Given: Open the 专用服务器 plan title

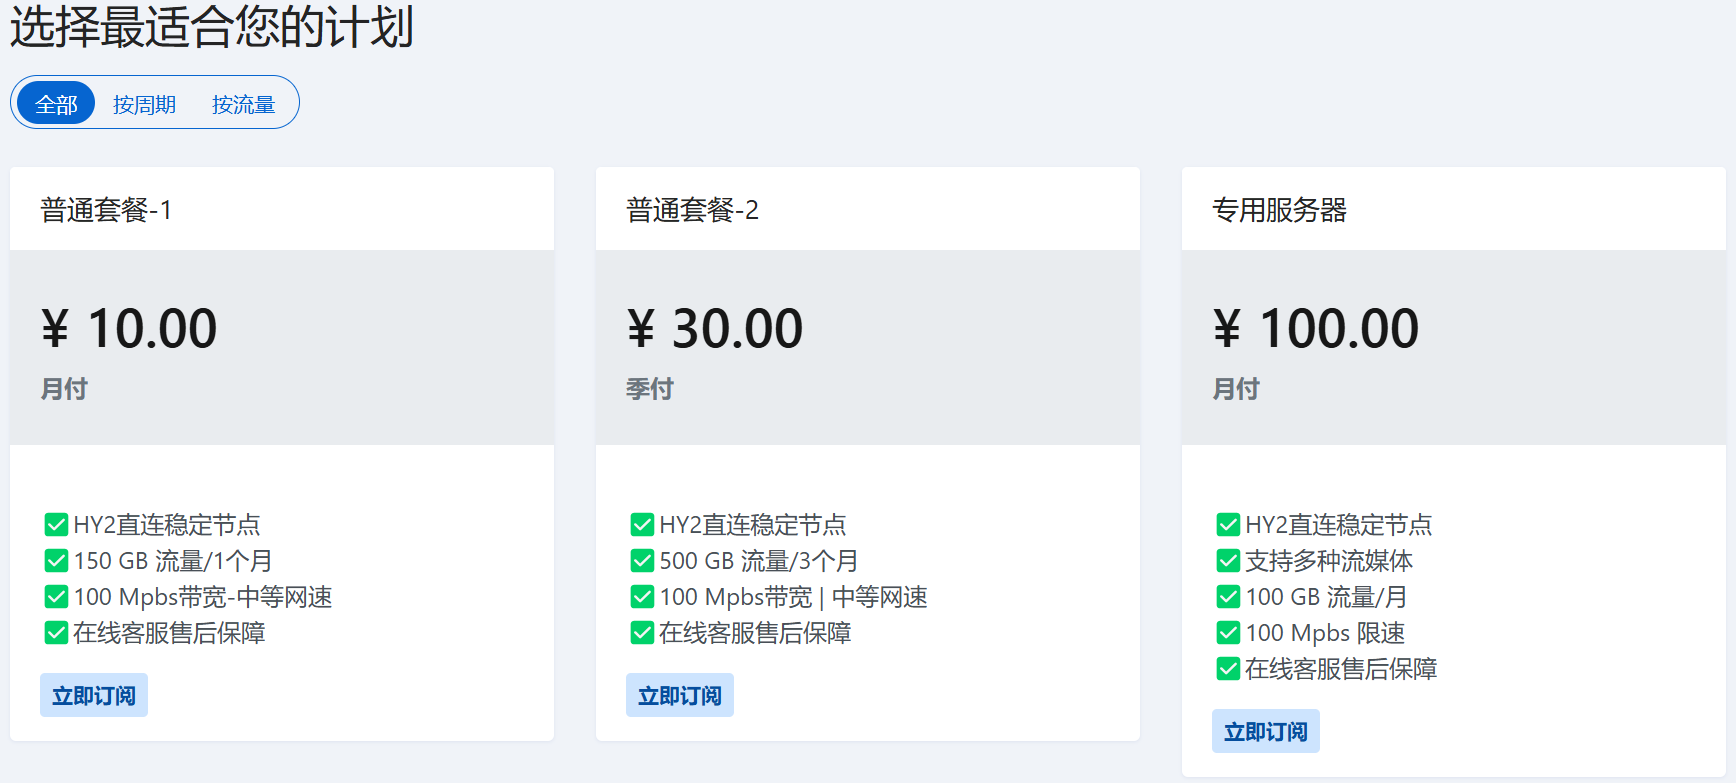Looking at the screenshot, I should 1279,210.
